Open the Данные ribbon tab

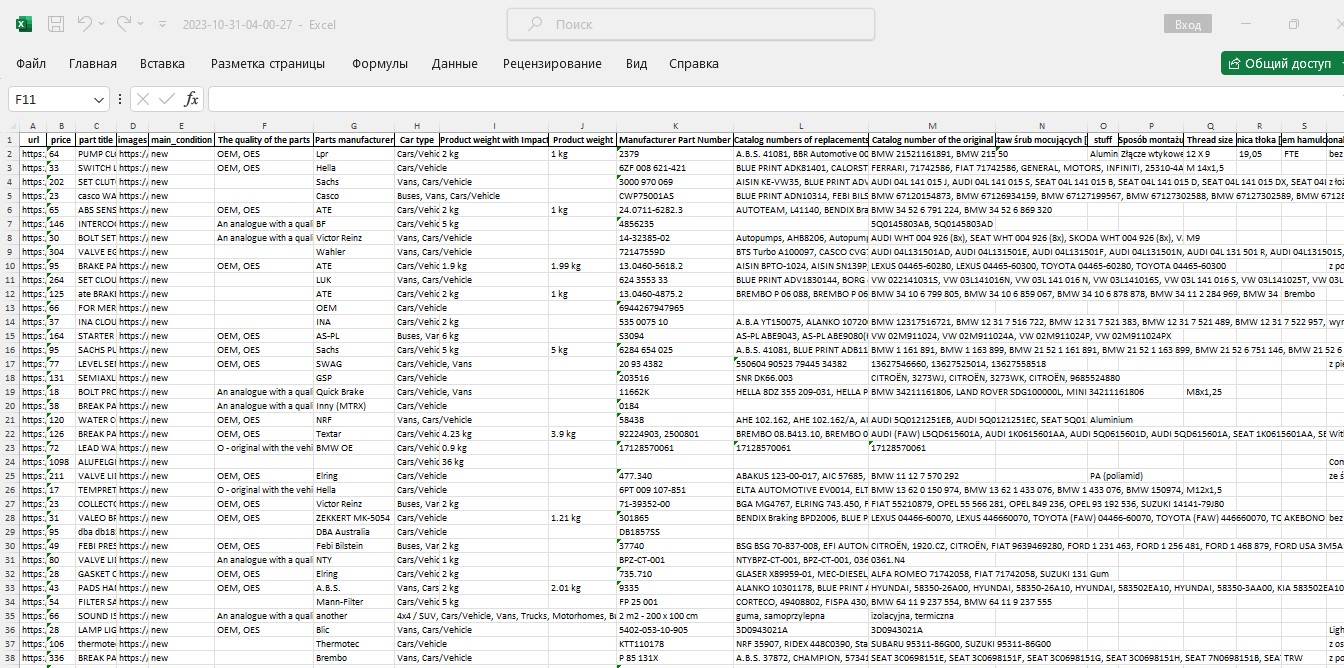(454, 63)
